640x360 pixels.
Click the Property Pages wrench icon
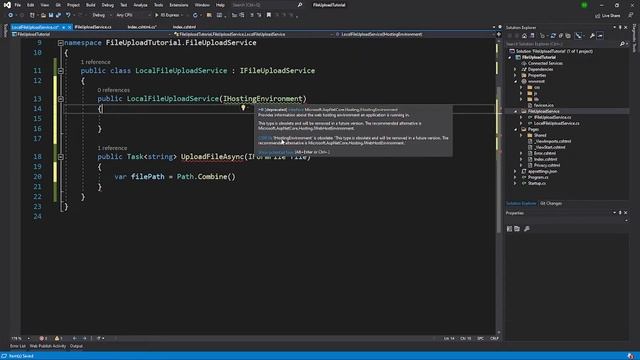pos(527,229)
